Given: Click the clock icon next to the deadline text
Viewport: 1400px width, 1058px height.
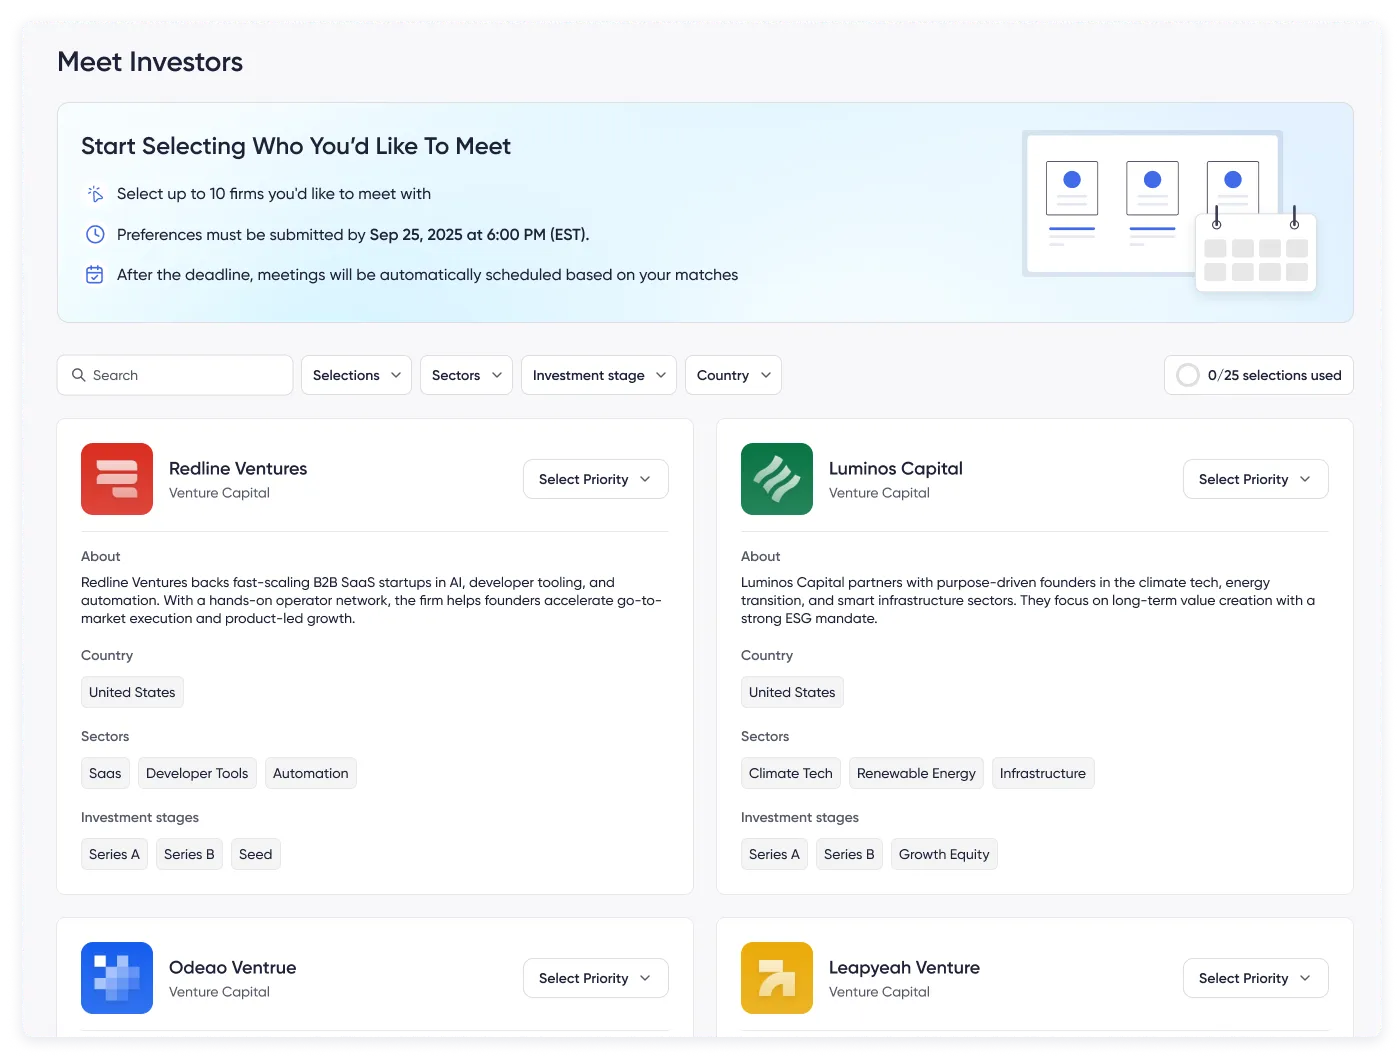Looking at the screenshot, I should click(94, 234).
